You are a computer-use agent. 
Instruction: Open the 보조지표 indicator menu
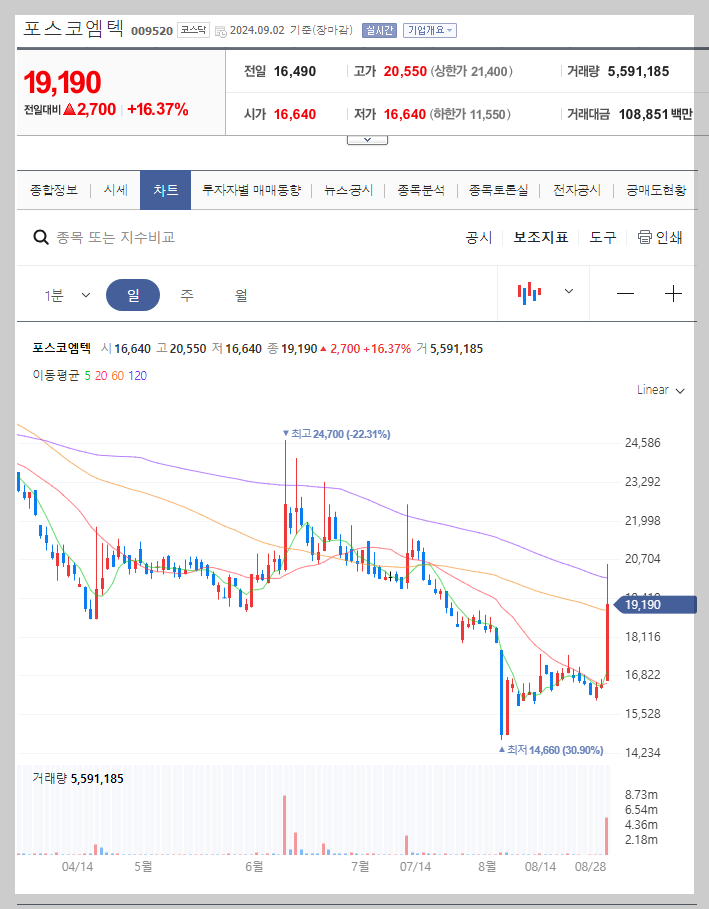point(540,237)
